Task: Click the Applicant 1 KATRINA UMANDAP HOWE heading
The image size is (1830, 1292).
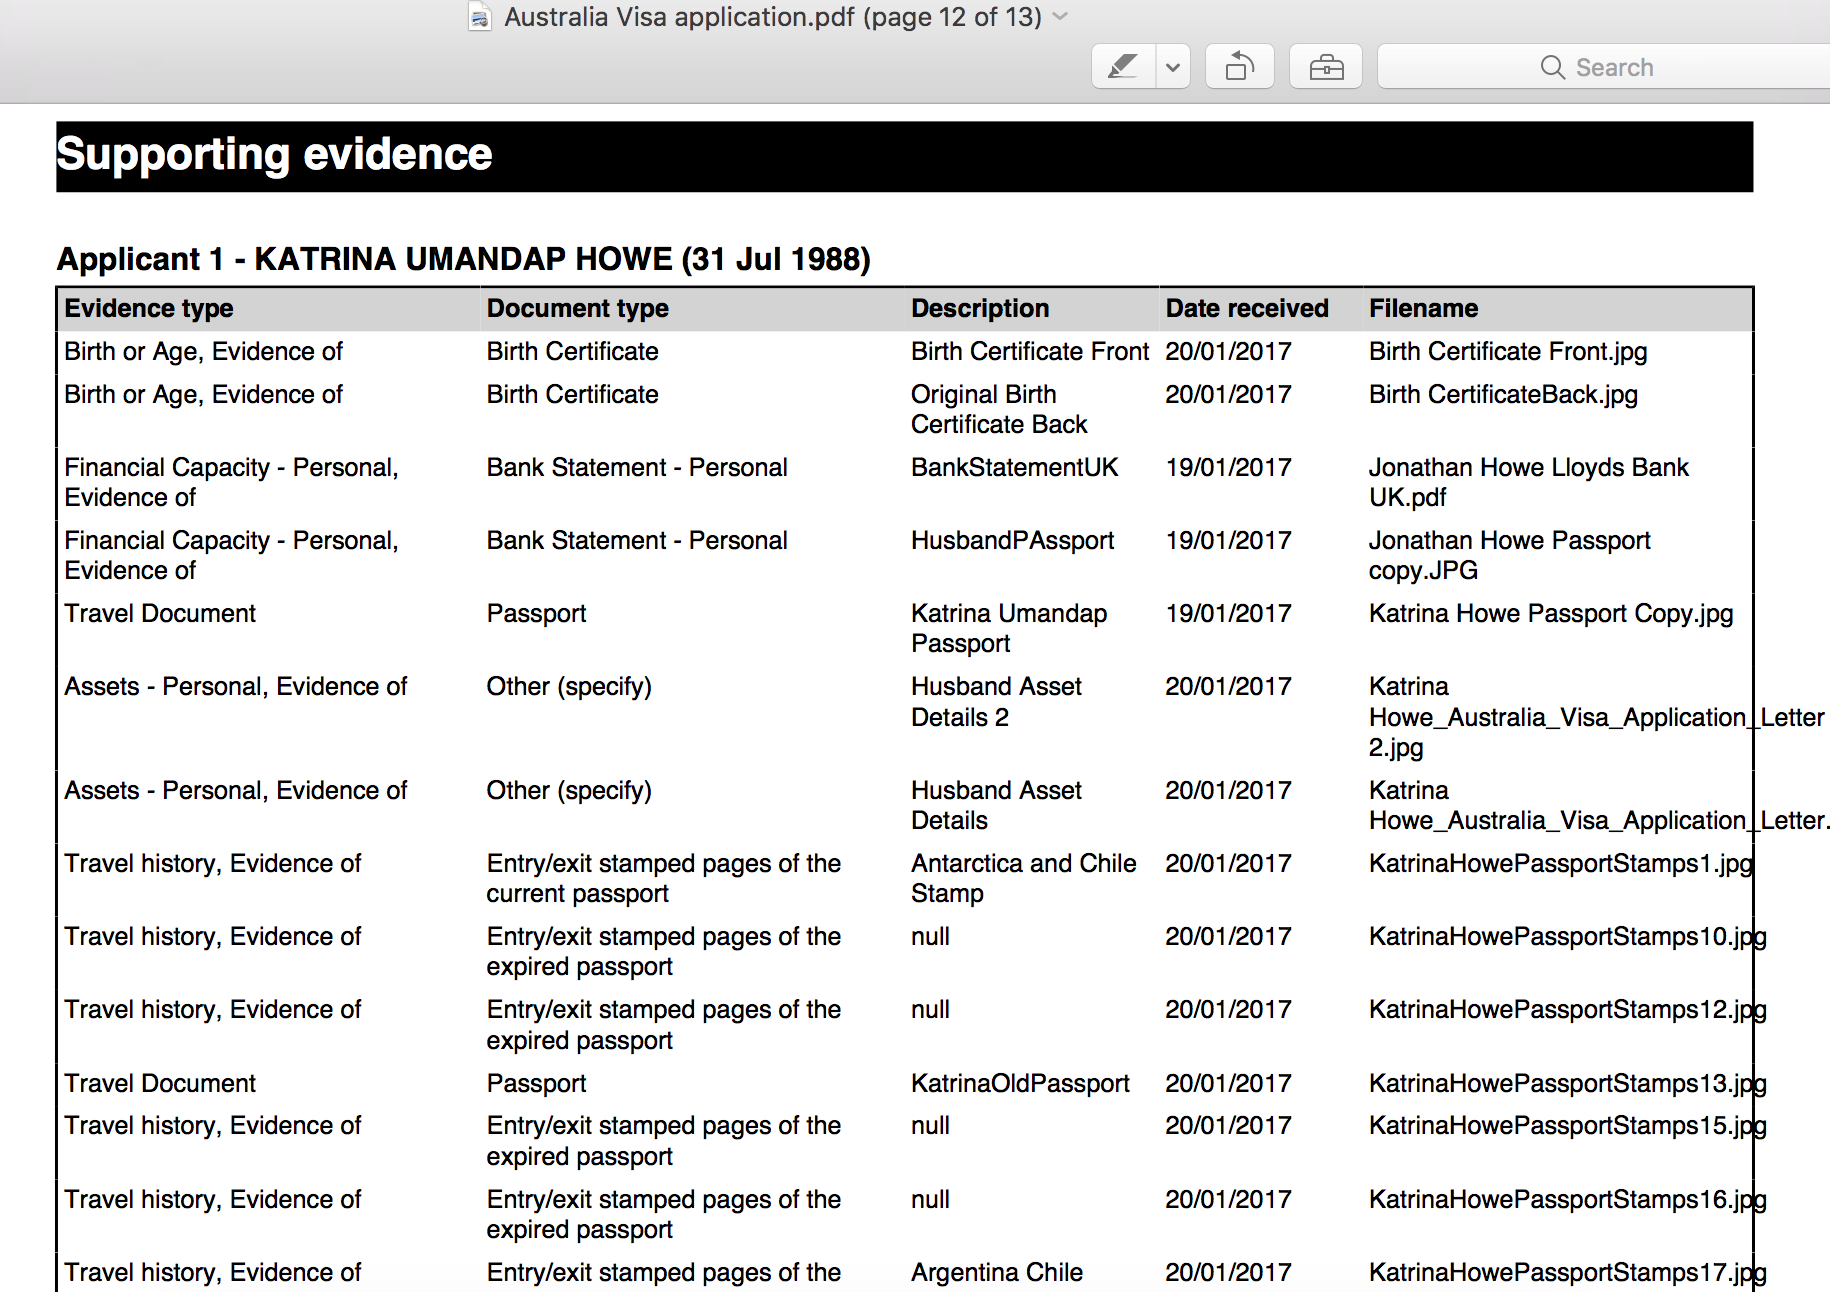Action: 463,259
